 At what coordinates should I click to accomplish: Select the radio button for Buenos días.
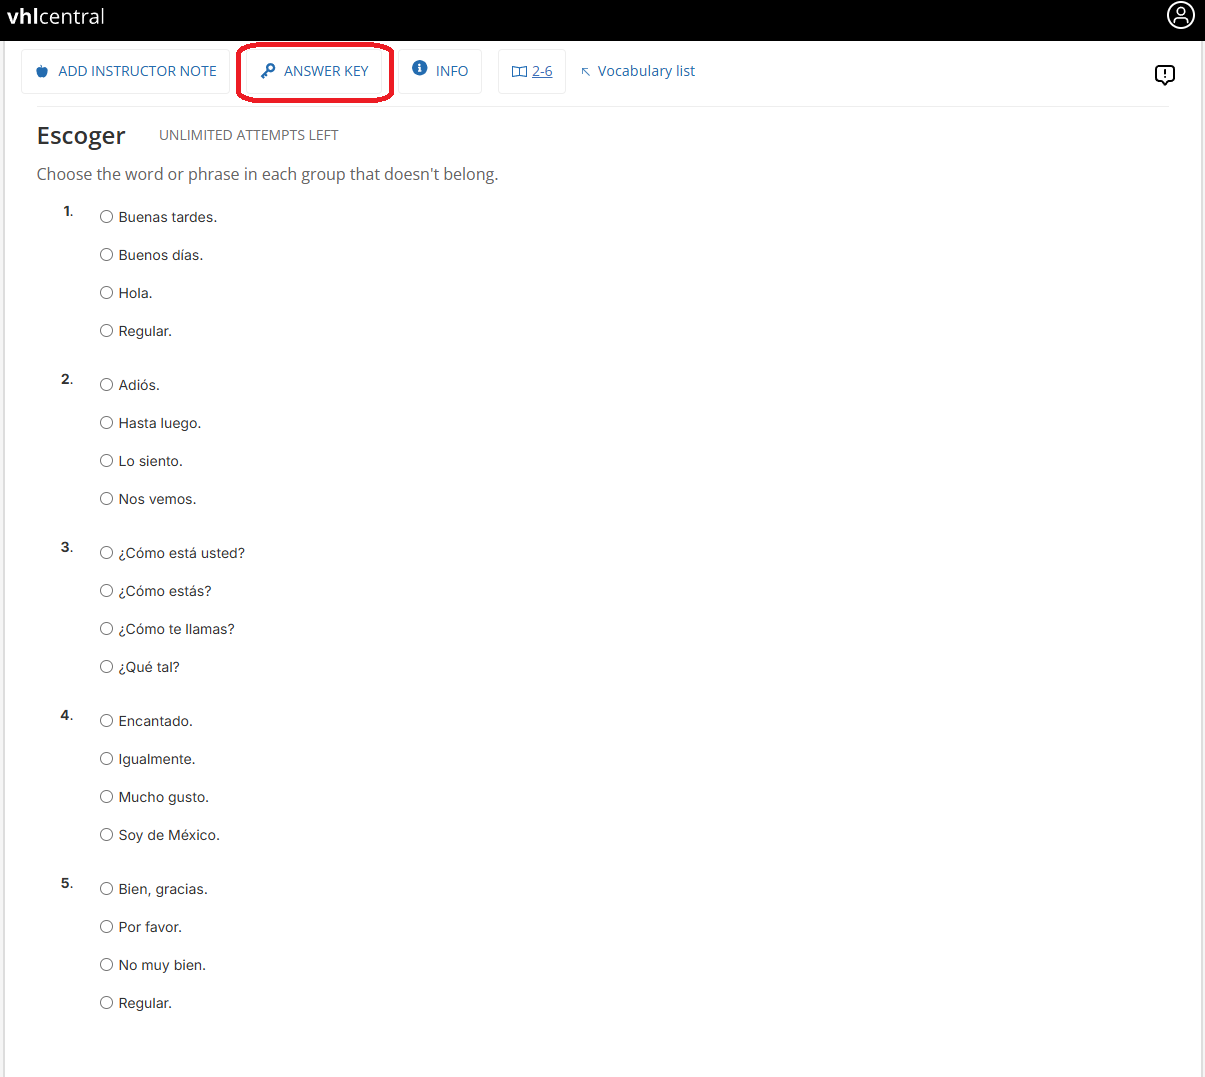click(106, 255)
